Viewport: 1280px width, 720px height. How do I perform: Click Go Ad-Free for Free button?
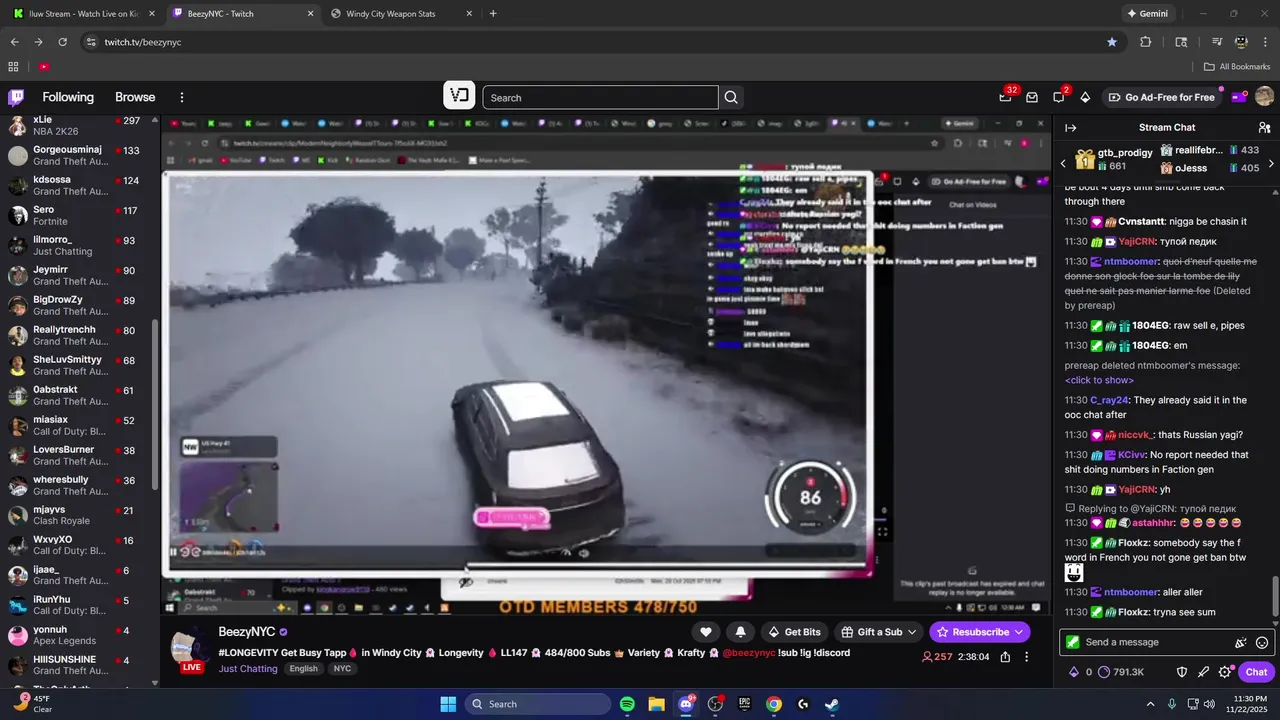(x=1160, y=97)
